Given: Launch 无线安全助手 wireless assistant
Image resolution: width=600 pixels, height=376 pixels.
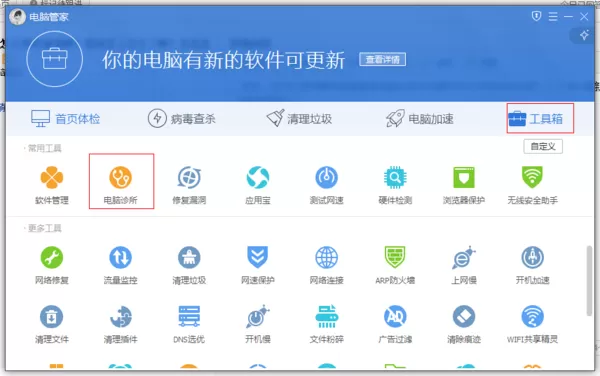Looking at the screenshot, I should point(532,185).
